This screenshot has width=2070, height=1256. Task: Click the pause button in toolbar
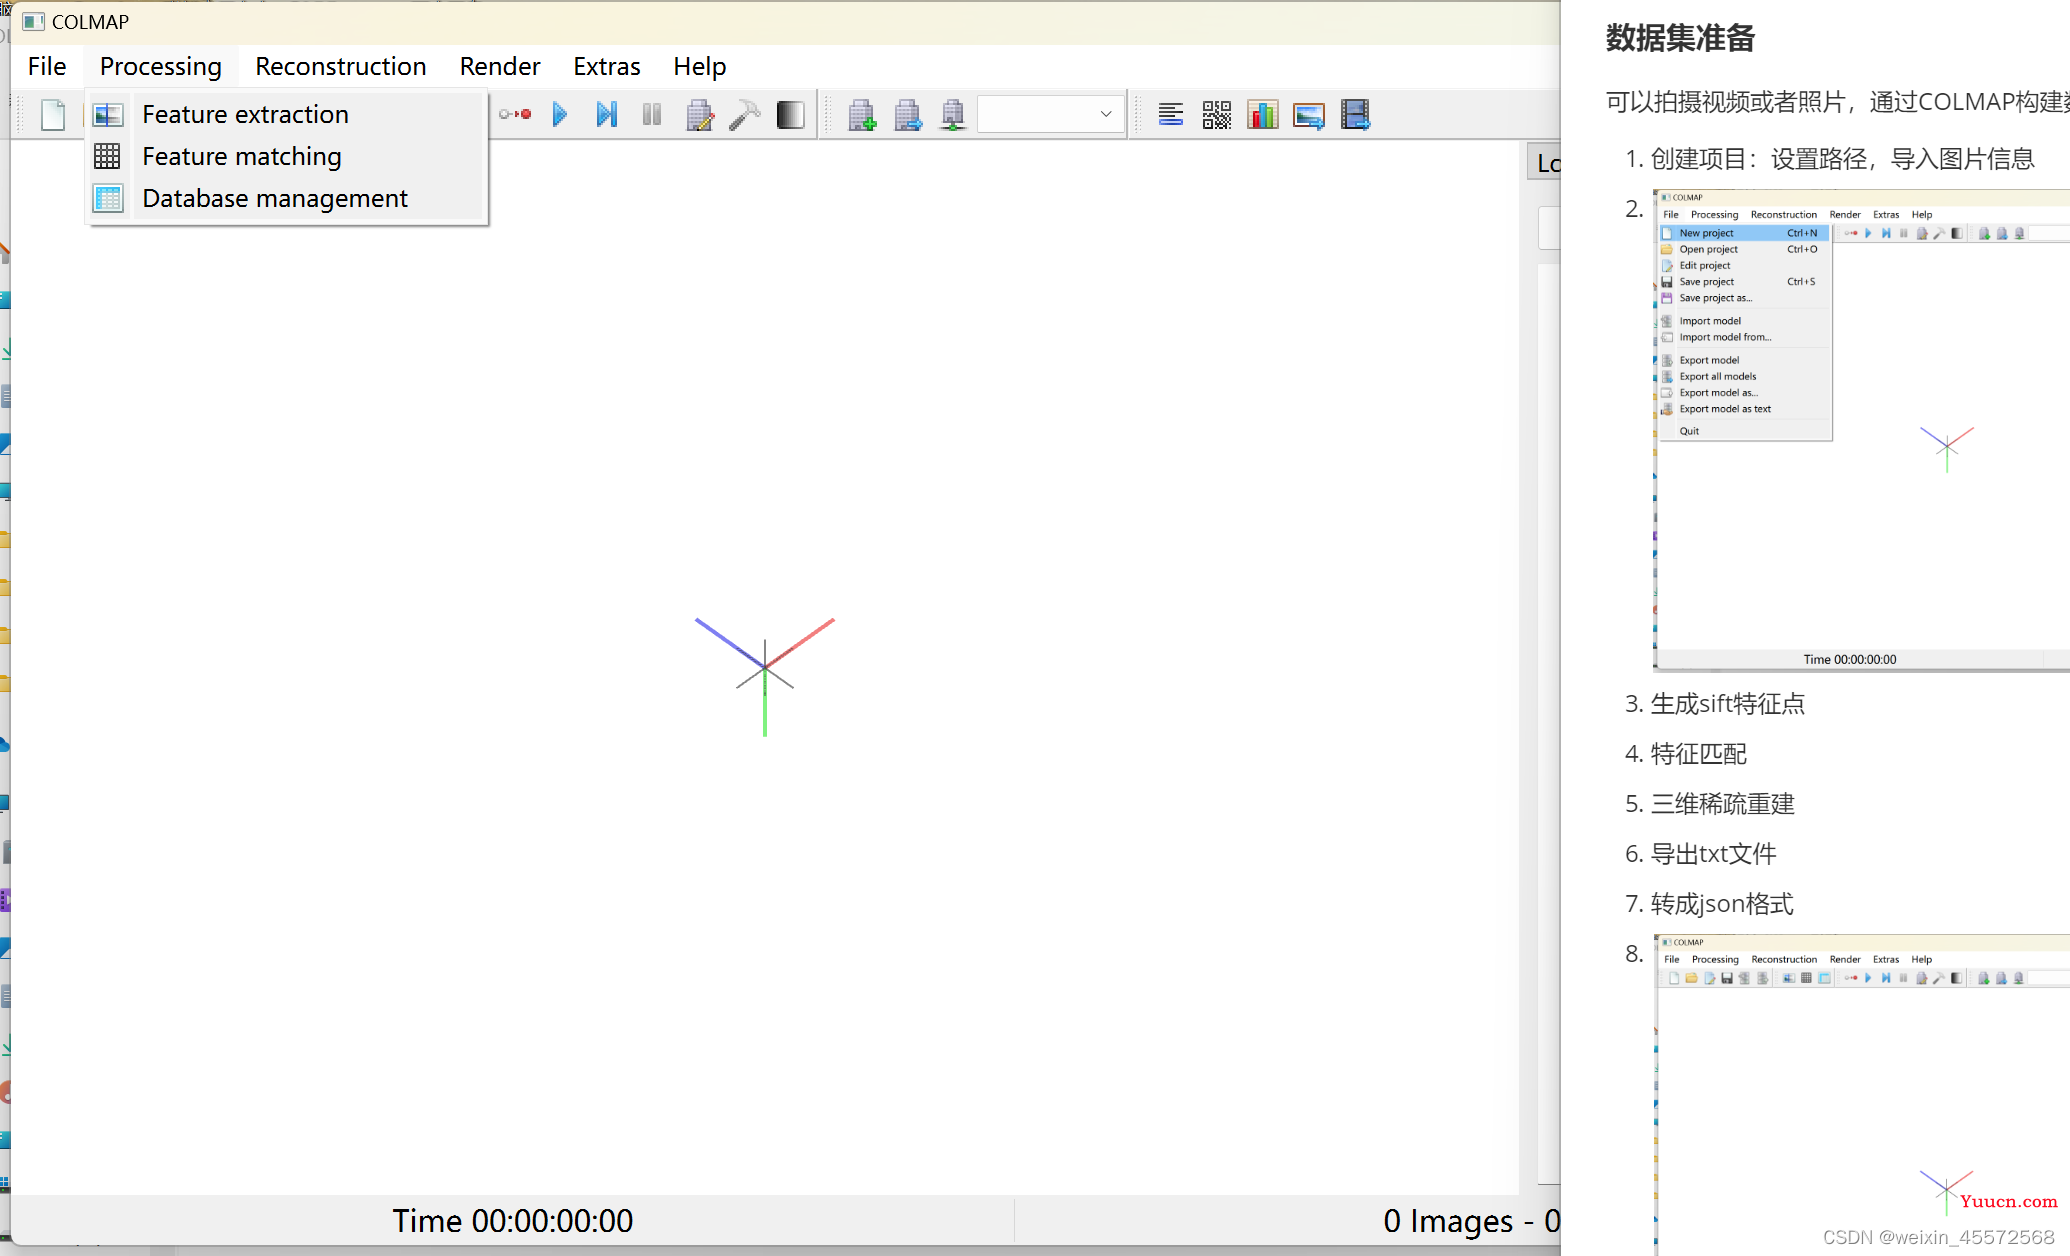pyautogui.click(x=651, y=115)
